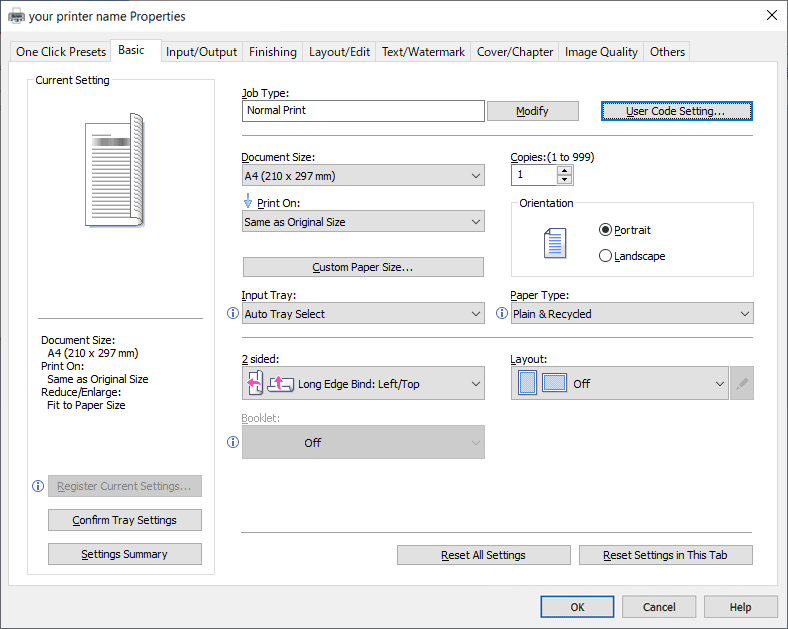Select Landscape orientation

pos(605,256)
